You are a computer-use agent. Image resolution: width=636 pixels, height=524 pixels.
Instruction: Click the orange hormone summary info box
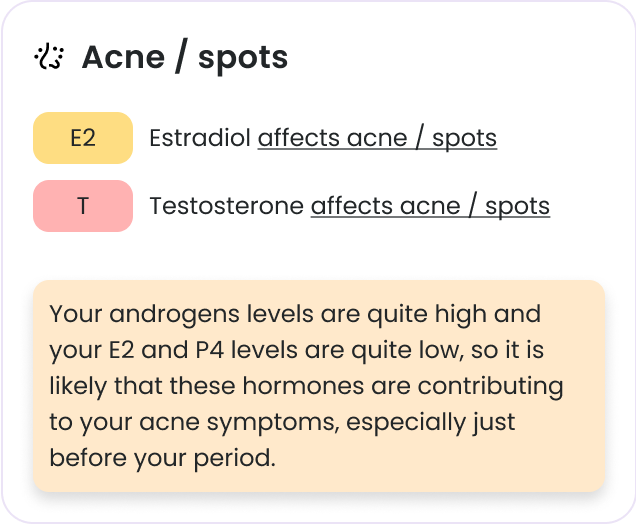pyautogui.click(x=318, y=385)
